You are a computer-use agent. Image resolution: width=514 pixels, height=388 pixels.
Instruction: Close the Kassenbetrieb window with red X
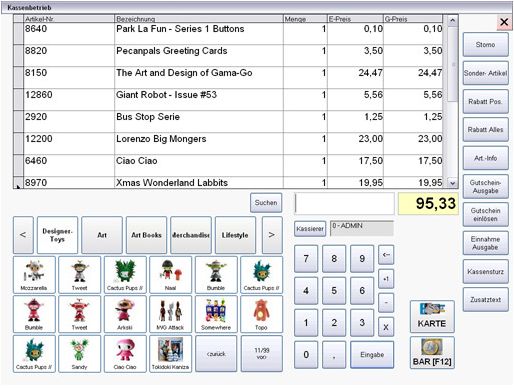coord(504,22)
